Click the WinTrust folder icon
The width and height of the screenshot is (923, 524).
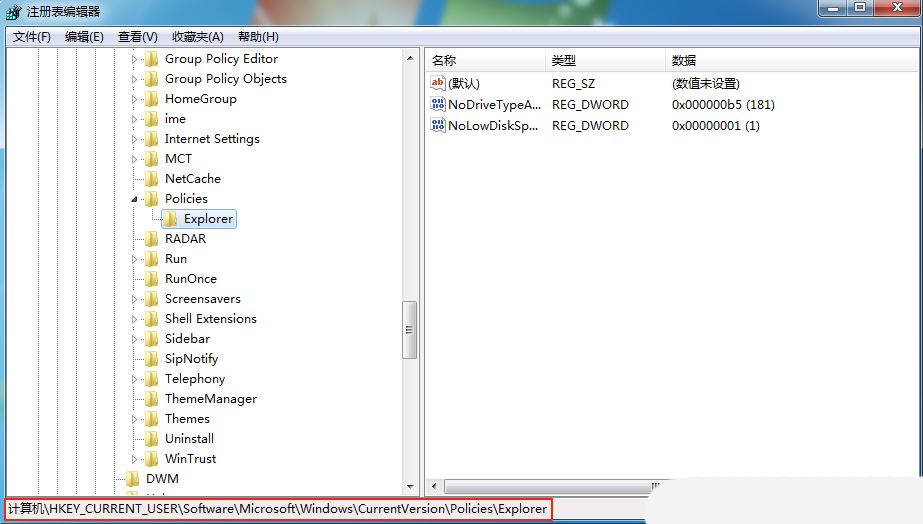(151, 459)
